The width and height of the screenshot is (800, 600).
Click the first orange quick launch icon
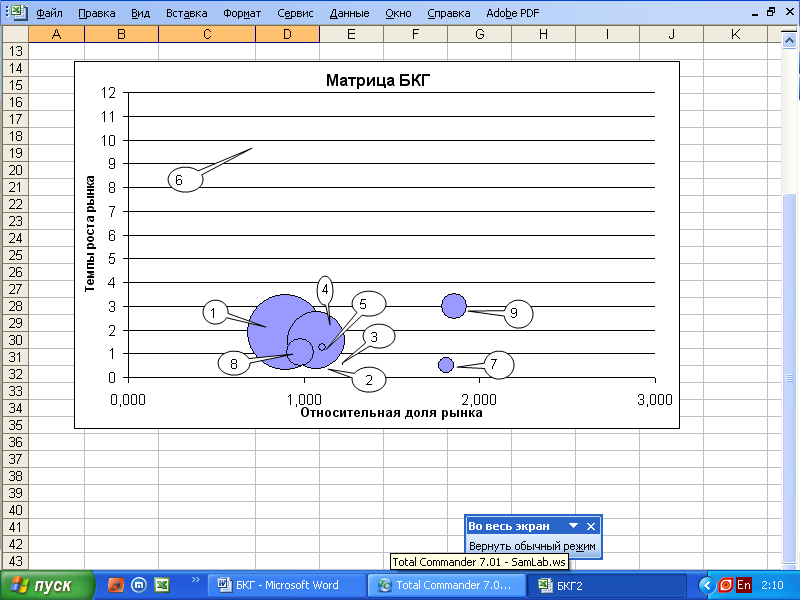pos(116,585)
